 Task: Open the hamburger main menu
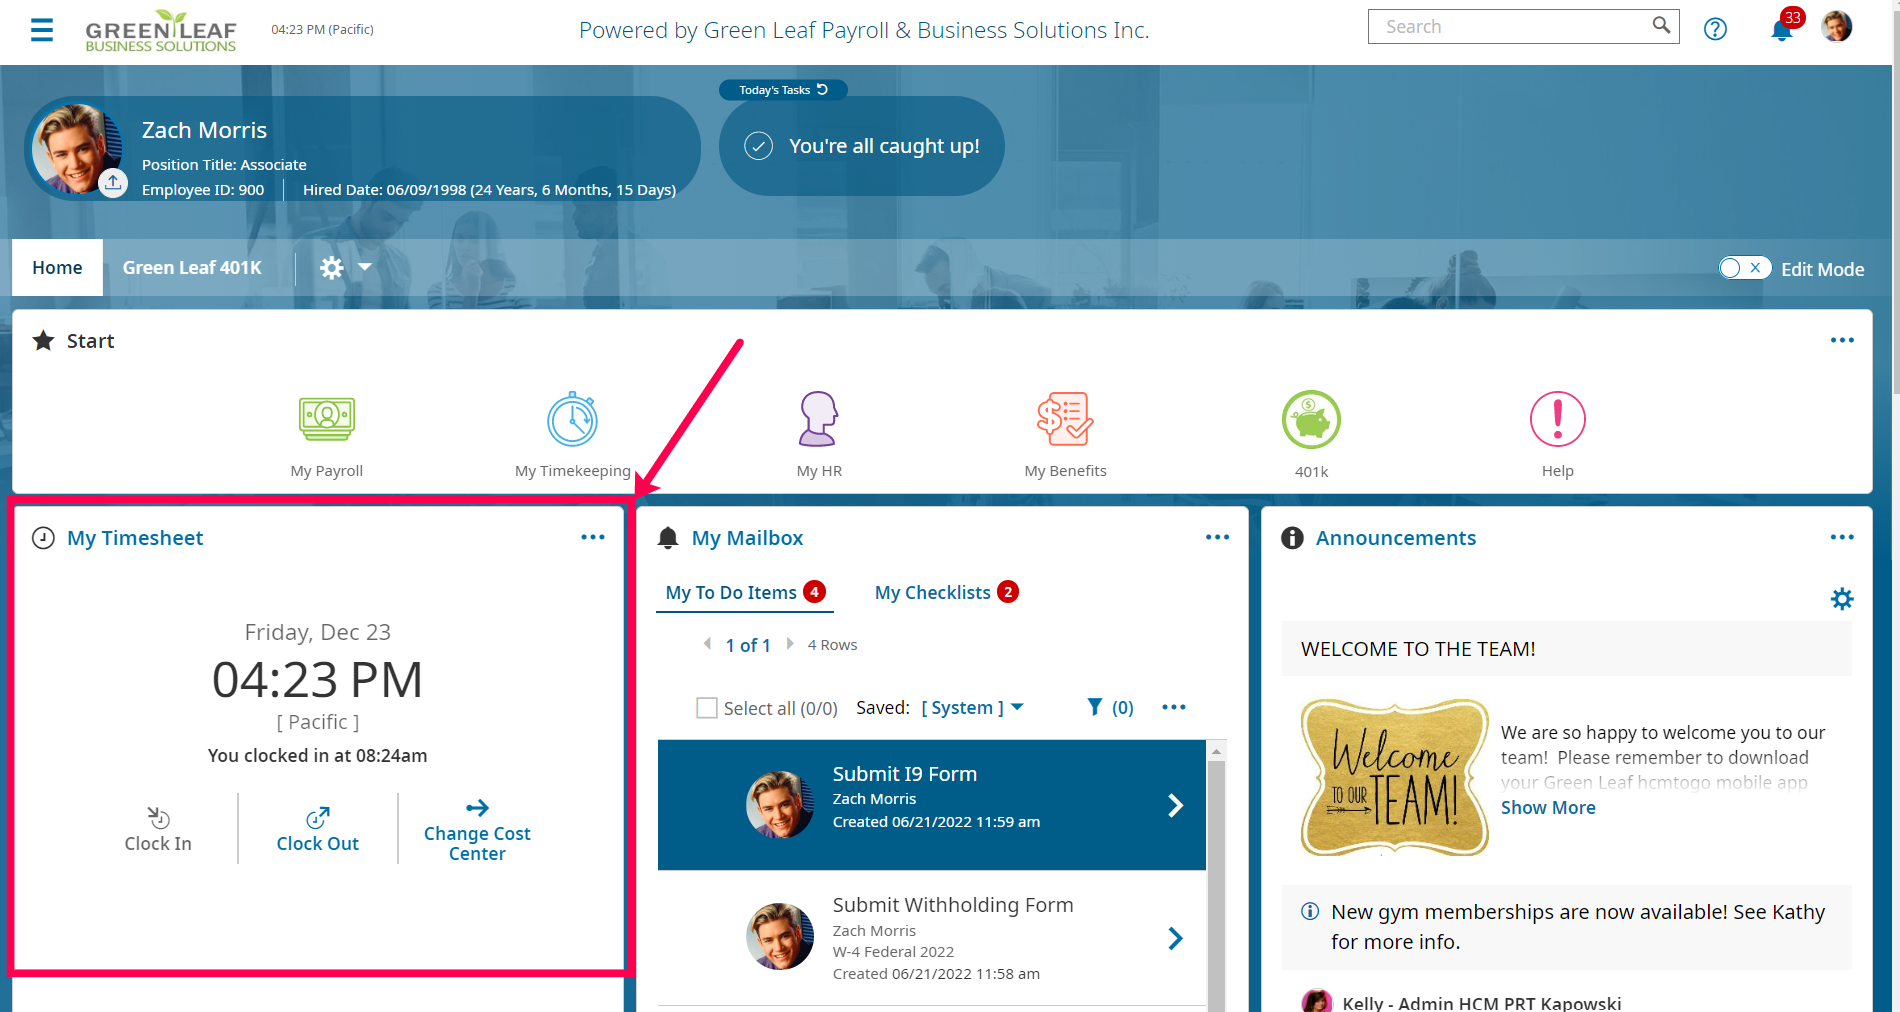[42, 30]
